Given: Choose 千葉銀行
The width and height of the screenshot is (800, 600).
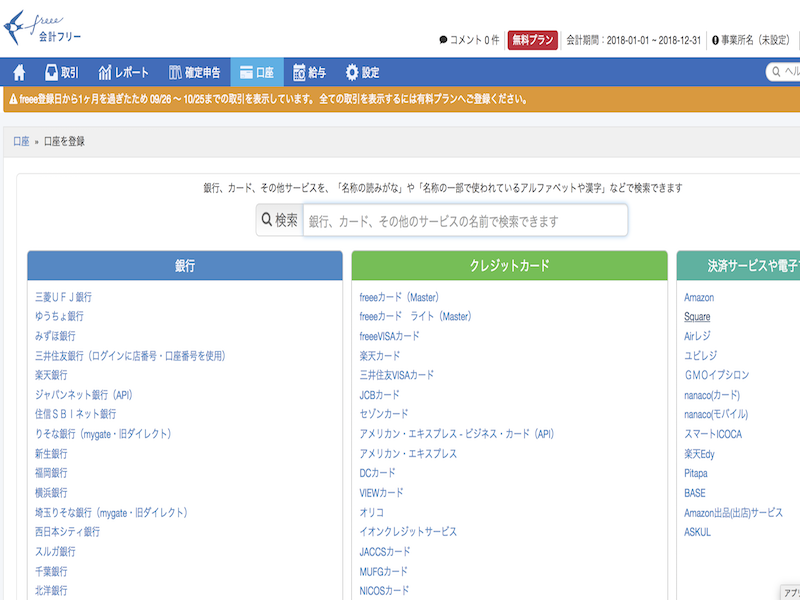Looking at the screenshot, I should (51, 571).
